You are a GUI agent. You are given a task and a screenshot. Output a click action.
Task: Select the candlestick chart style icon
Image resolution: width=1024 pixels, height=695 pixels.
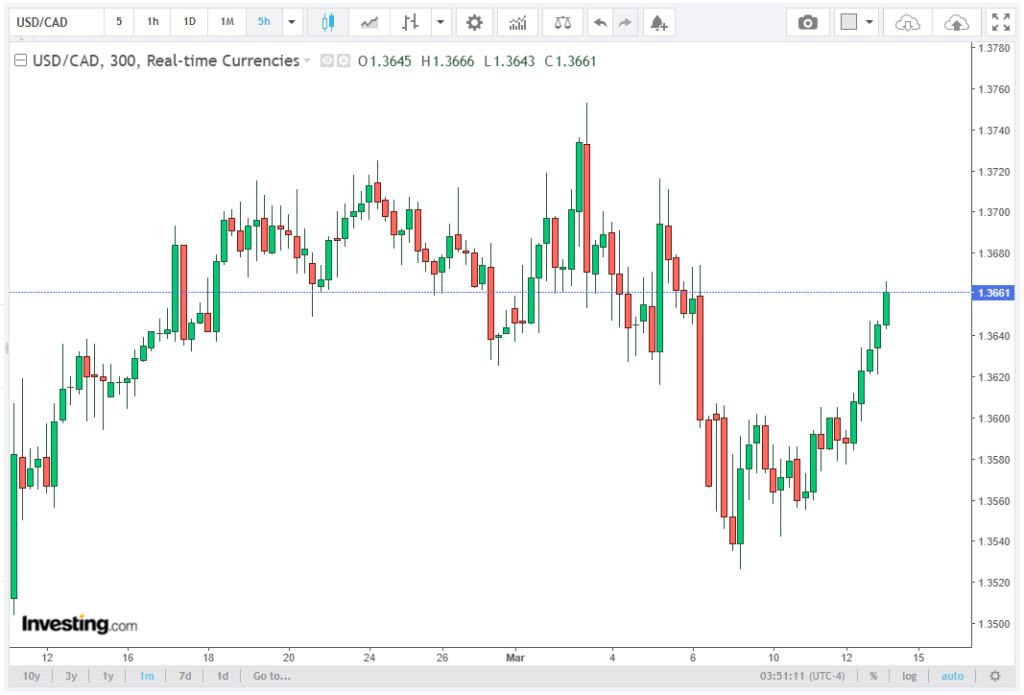point(327,22)
